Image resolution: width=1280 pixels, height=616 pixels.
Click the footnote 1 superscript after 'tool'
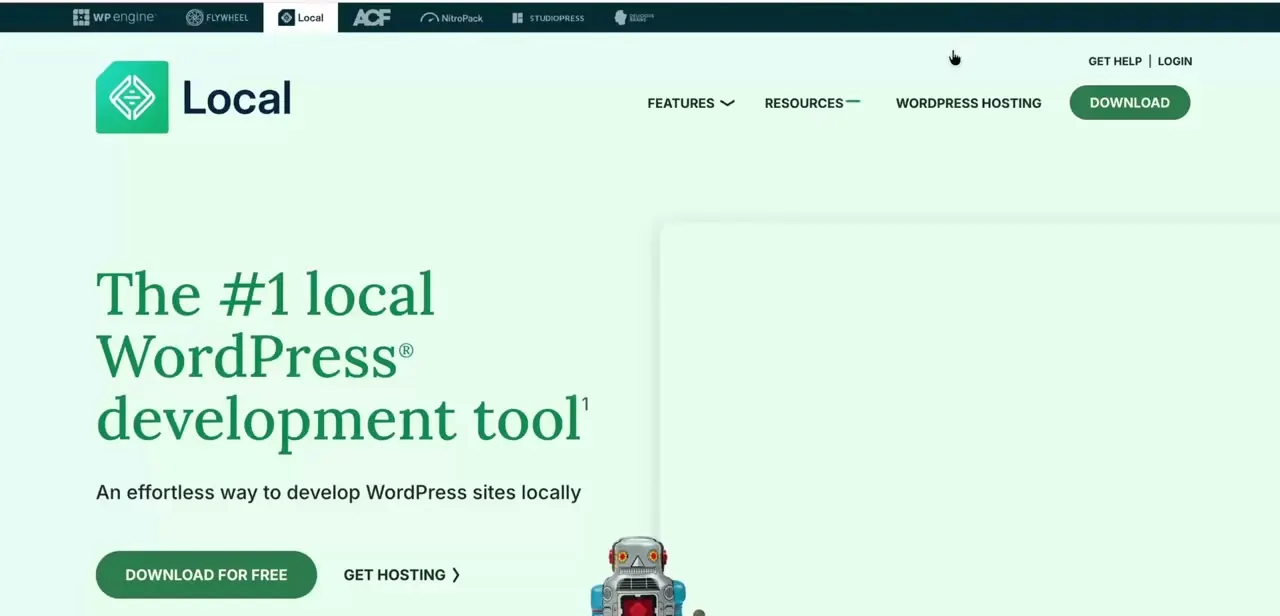pos(585,404)
